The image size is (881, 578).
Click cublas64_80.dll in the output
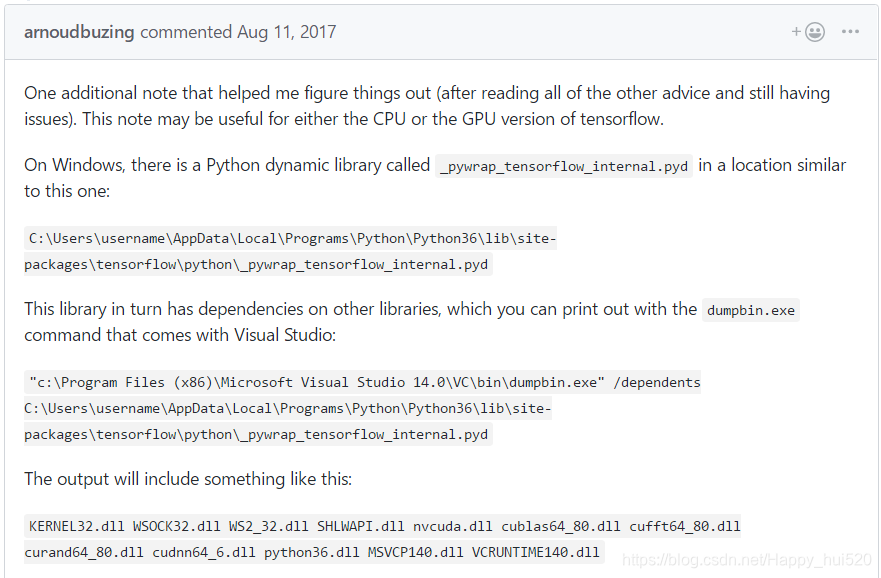coord(561,526)
